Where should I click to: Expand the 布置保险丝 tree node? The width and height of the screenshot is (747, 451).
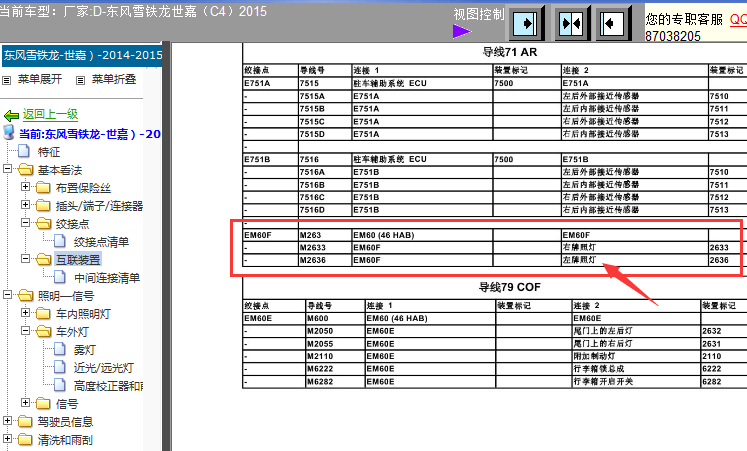tap(25, 187)
